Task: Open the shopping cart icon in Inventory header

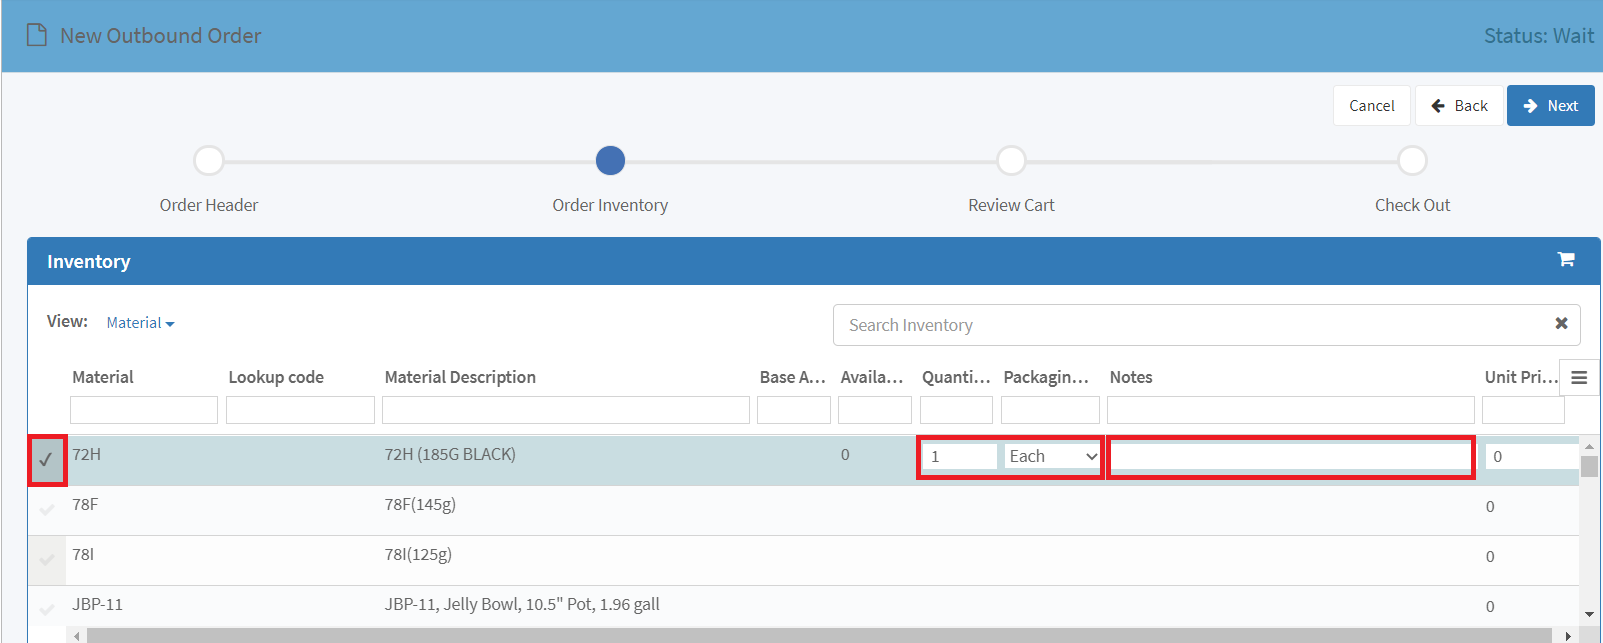Action: [x=1566, y=260]
